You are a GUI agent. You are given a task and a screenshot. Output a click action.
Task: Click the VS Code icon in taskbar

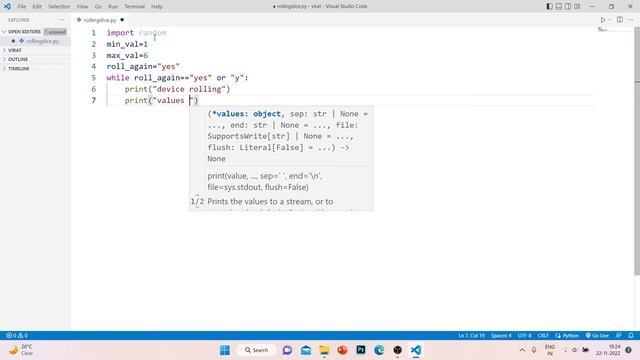pyautogui.click(x=416, y=350)
